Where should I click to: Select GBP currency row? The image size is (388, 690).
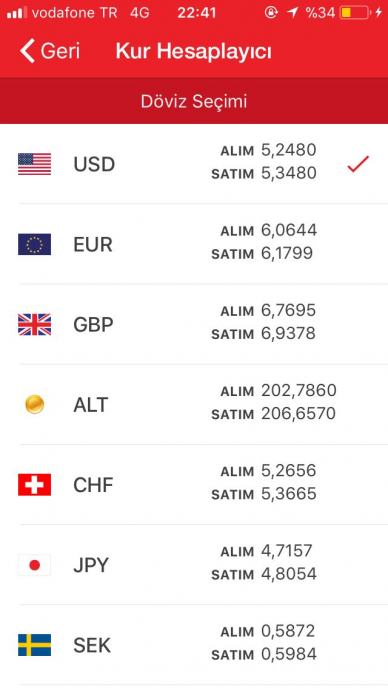[194, 324]
